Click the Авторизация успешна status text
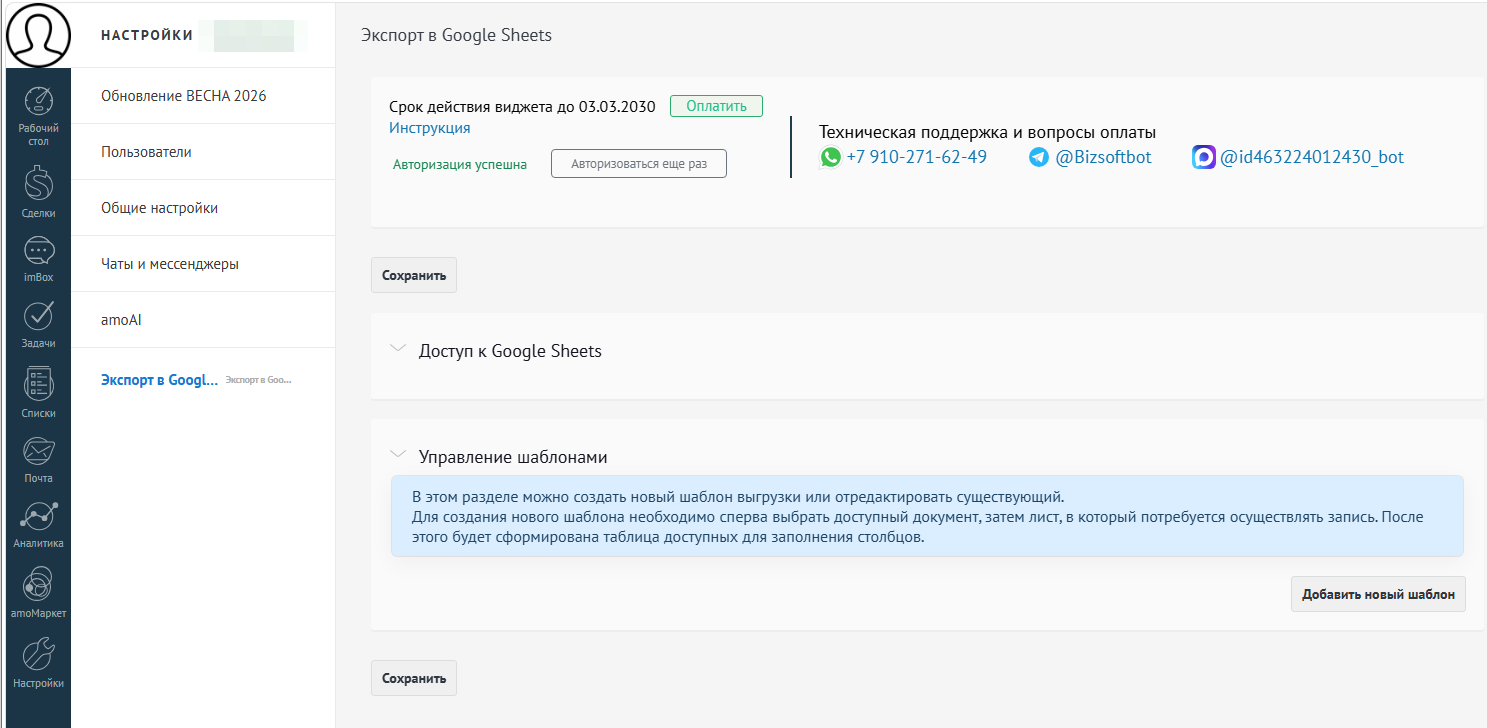The height and width of the screenshot is (728, 1487). (x=460, y=165)
